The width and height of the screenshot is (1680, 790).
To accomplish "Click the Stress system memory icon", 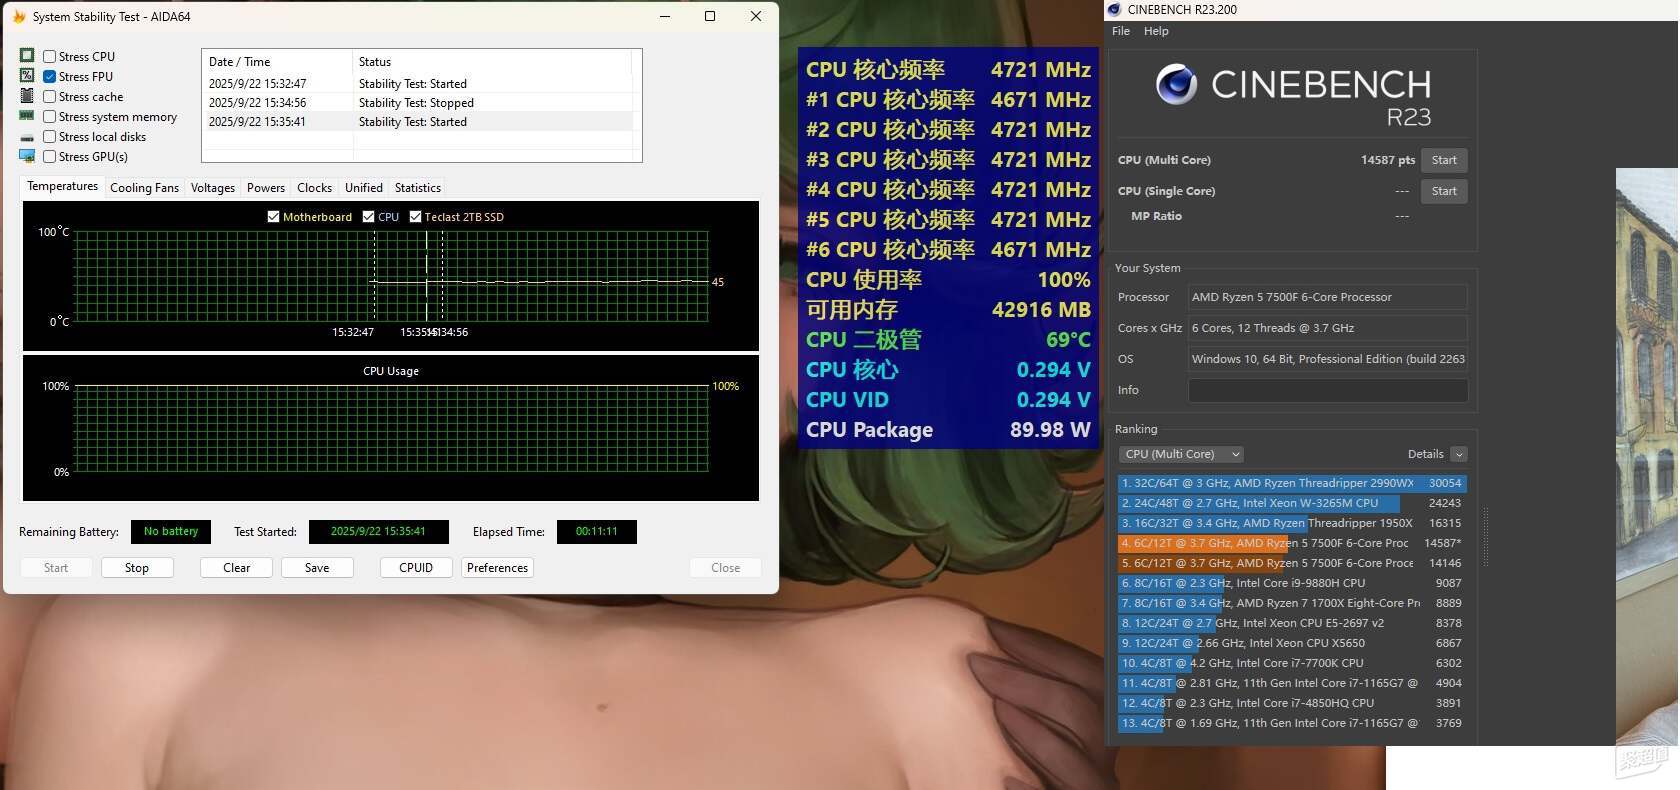I will coord(27,116).
